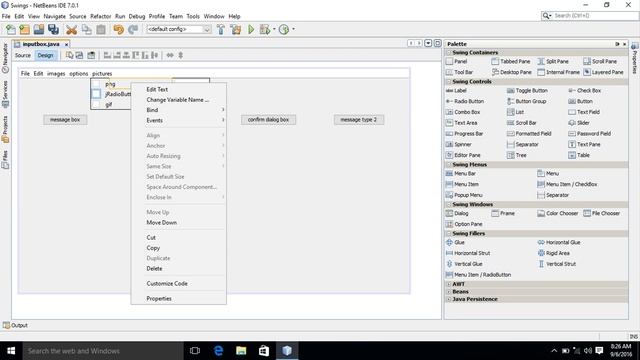This screenshot has width=640, height=360.
Task: Click the Undo toolbar icon
Action: [x=118, y=29]
